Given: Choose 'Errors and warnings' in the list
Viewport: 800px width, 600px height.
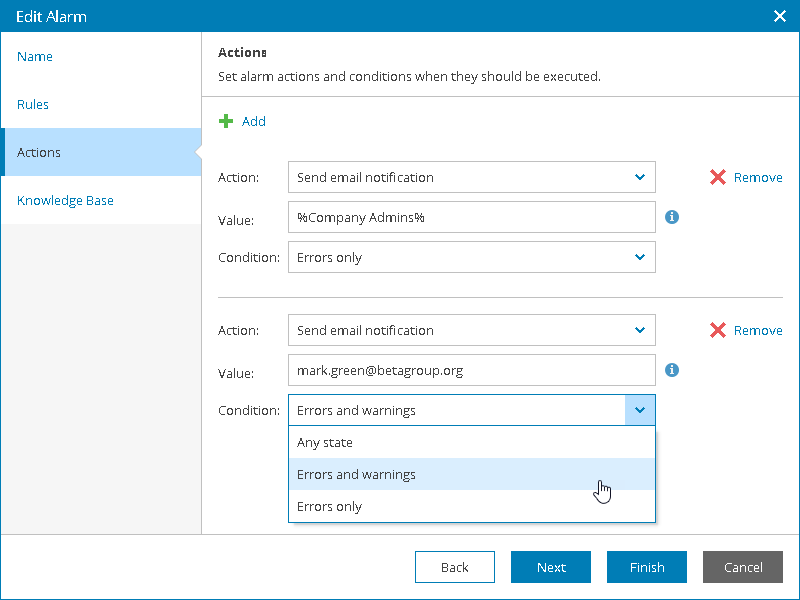Looking at the screenshot, I should click(x=471, y=474).
